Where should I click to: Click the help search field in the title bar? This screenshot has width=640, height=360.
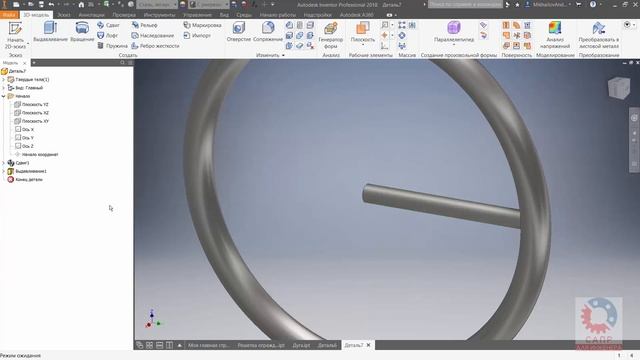click(x=465, y=4)
